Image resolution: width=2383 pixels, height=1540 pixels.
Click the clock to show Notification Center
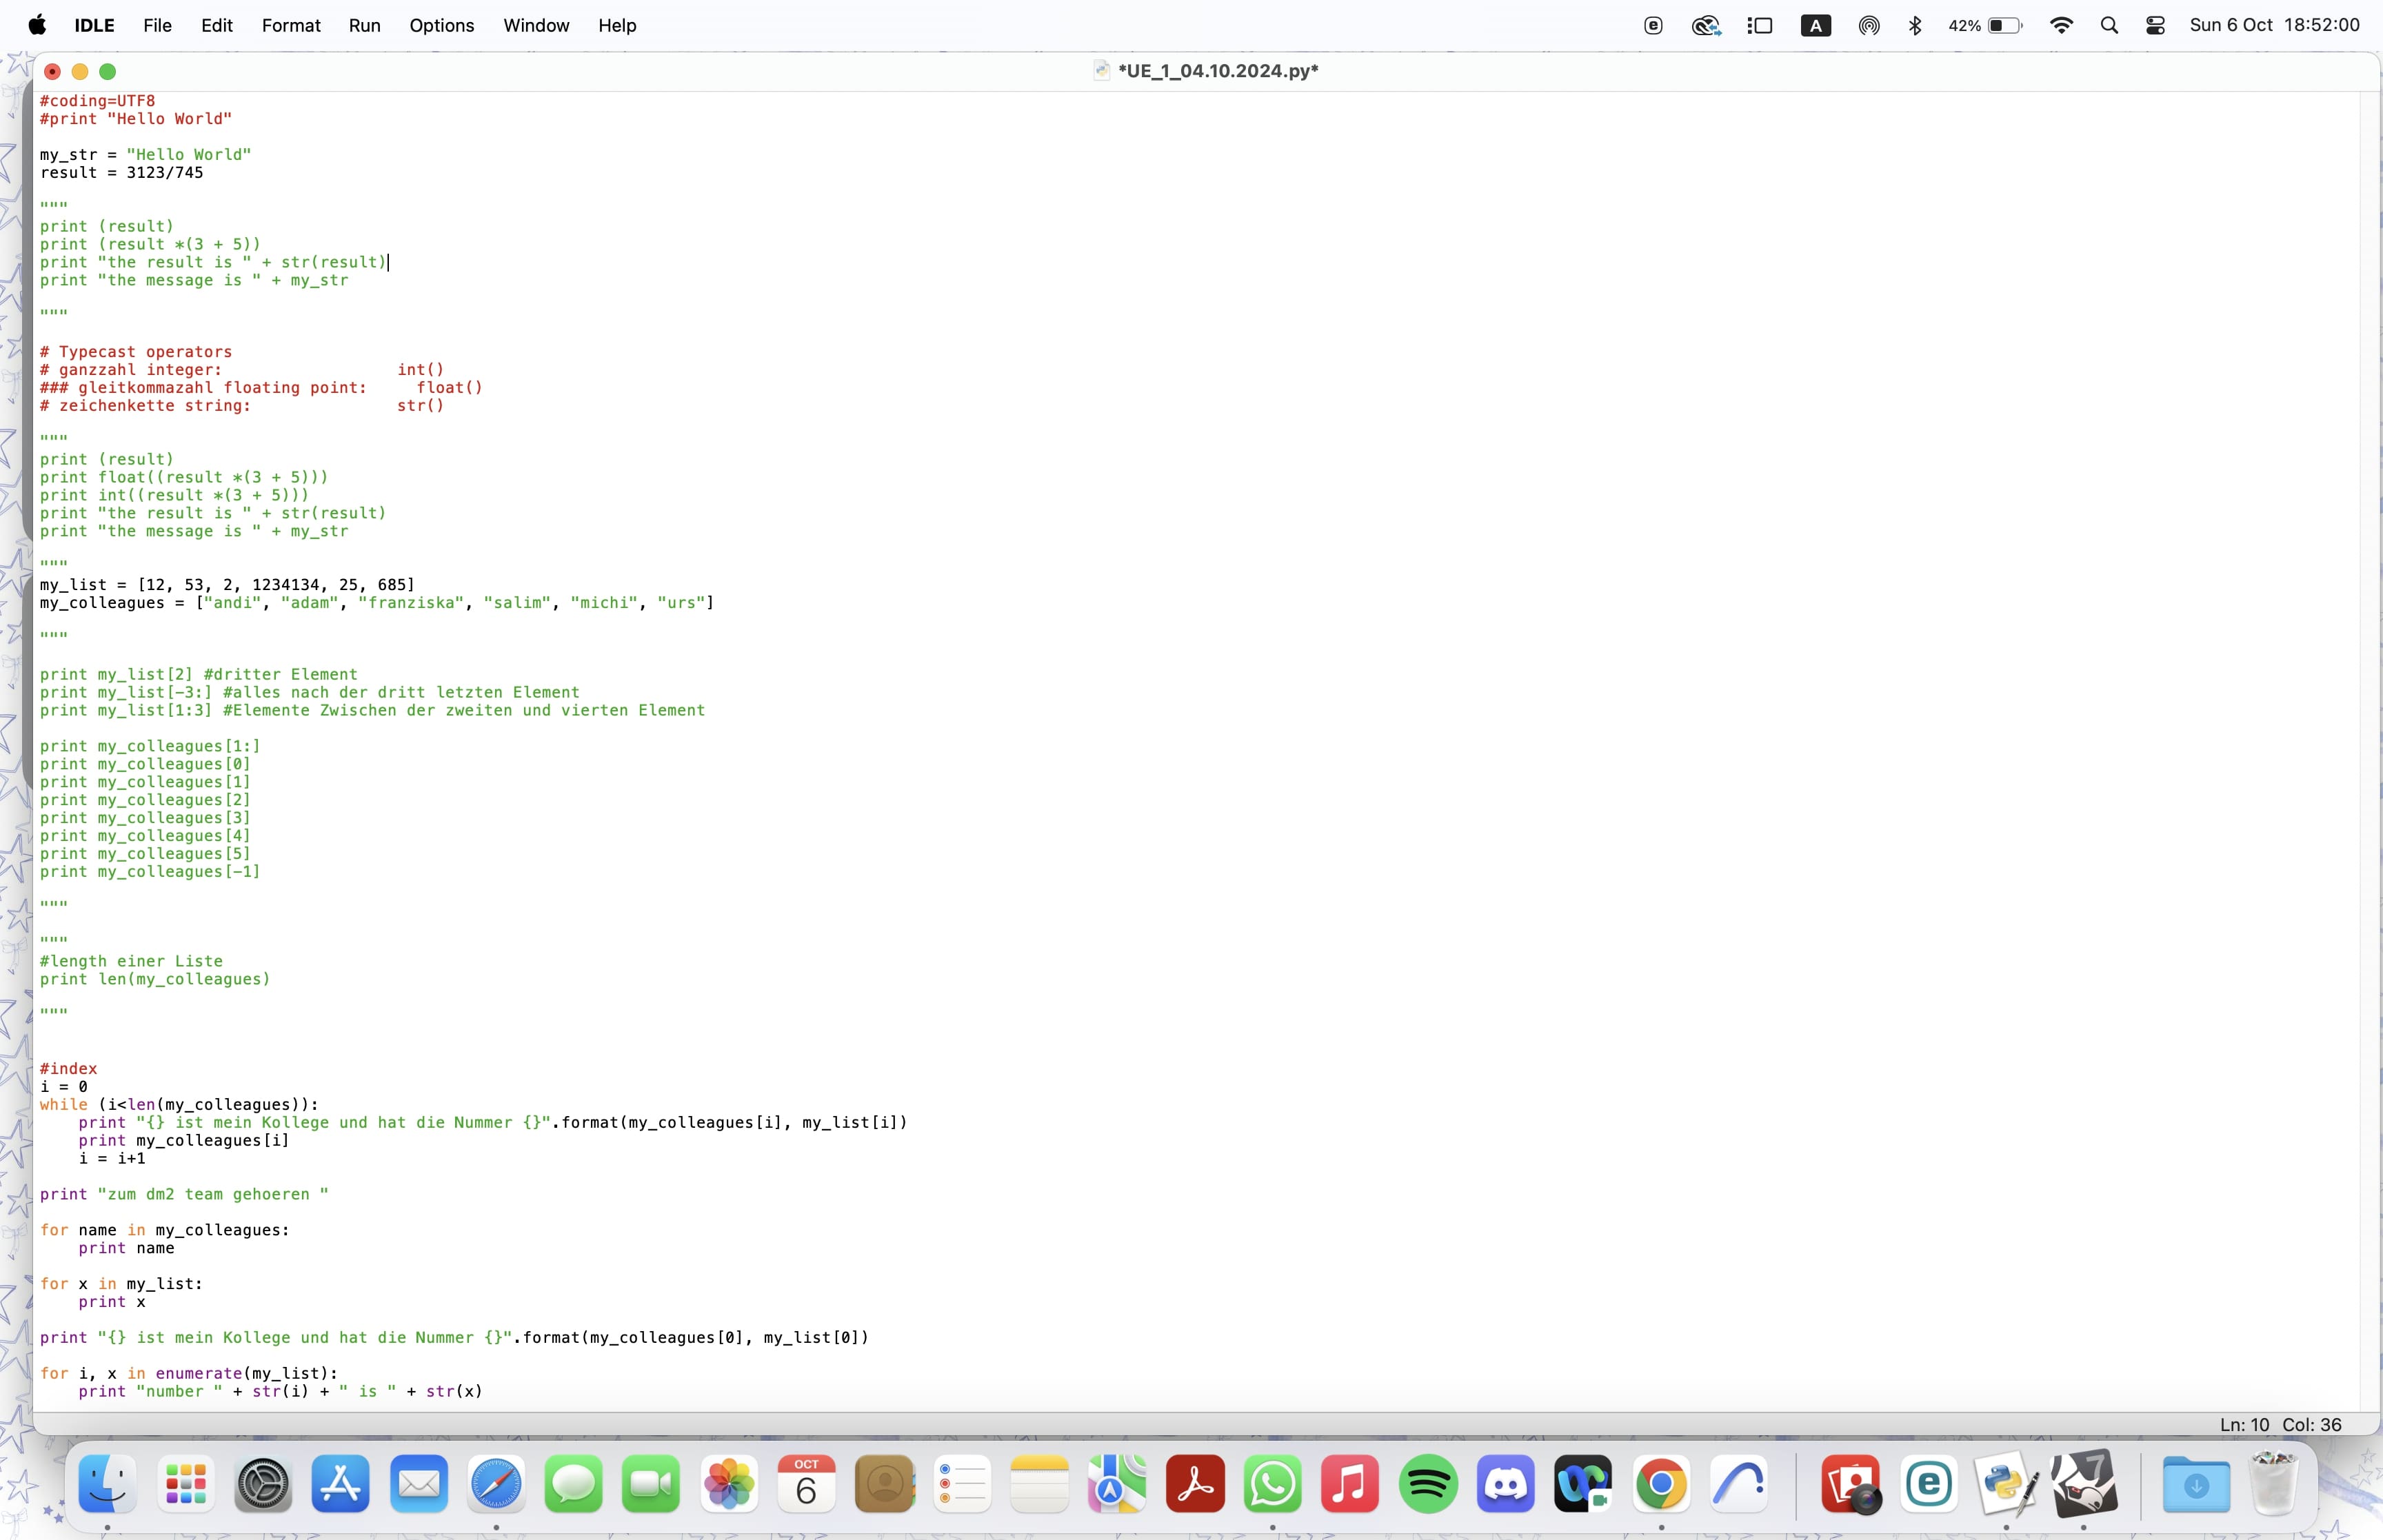[2276, 25]
